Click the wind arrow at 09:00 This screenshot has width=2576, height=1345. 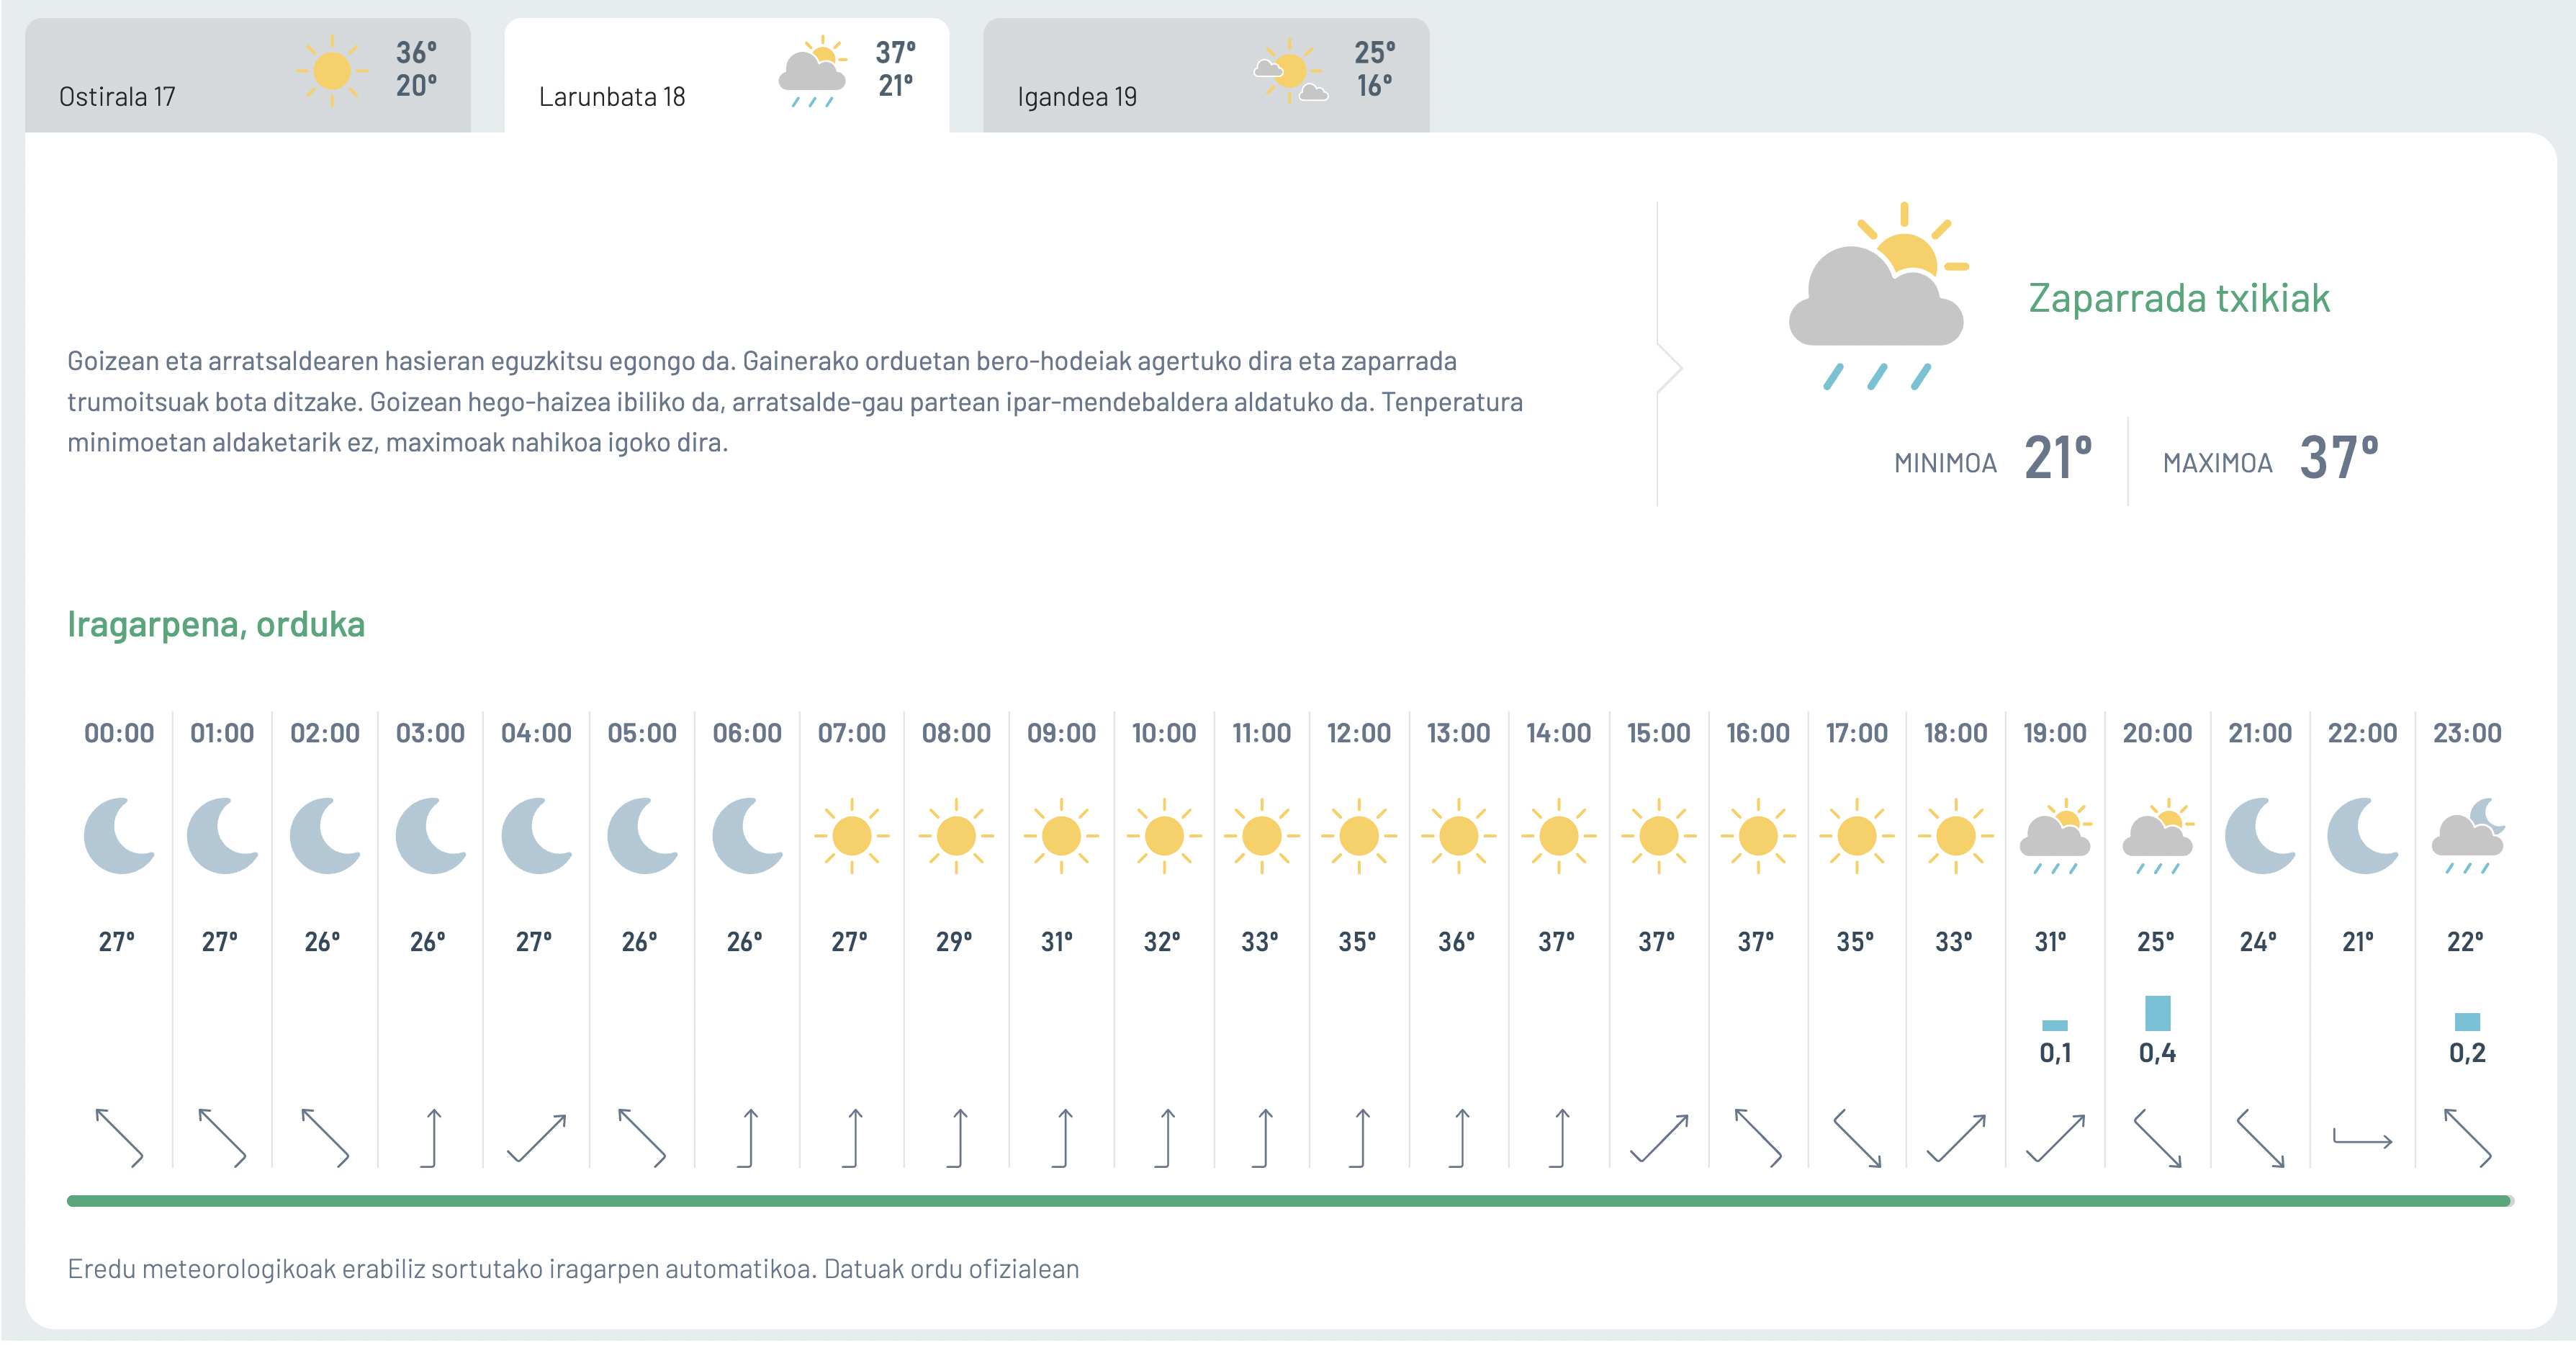(1062, 1138)
